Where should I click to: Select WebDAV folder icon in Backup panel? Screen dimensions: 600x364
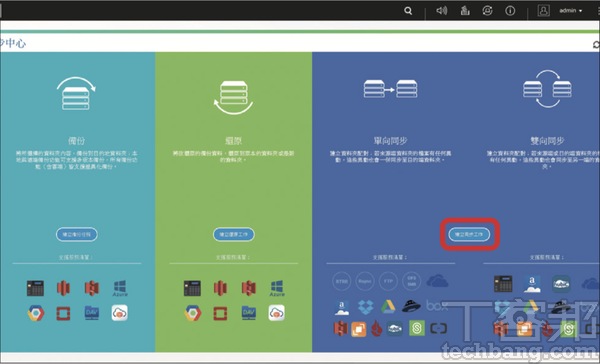pos(92,313)
